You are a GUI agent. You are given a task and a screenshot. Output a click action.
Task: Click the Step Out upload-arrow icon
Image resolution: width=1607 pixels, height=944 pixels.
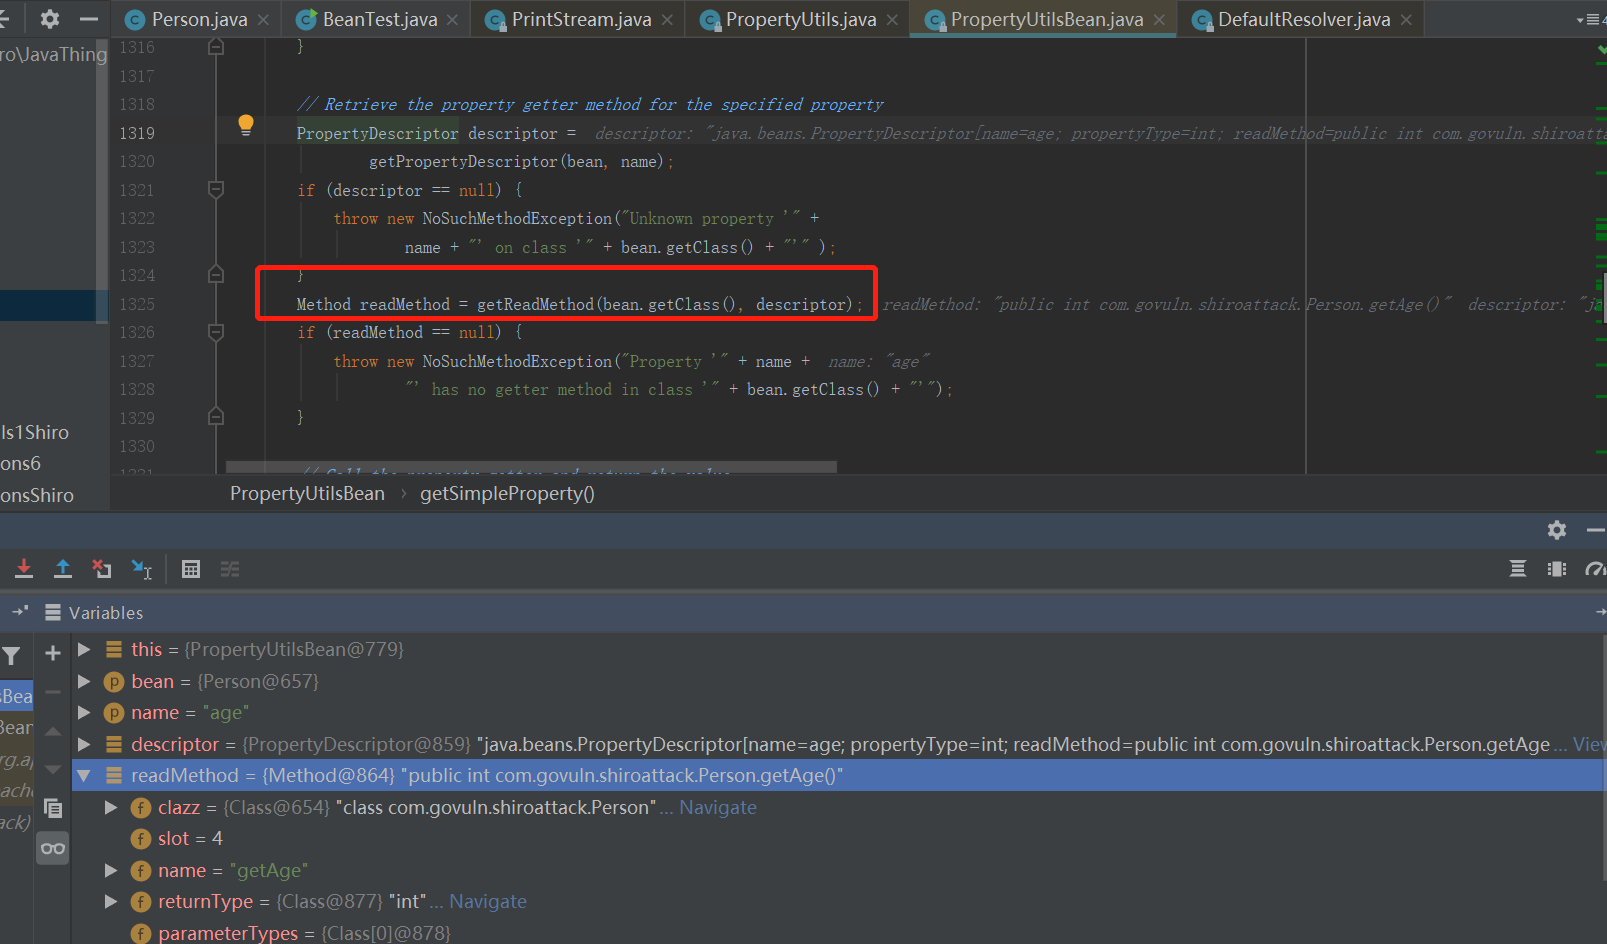63,569
